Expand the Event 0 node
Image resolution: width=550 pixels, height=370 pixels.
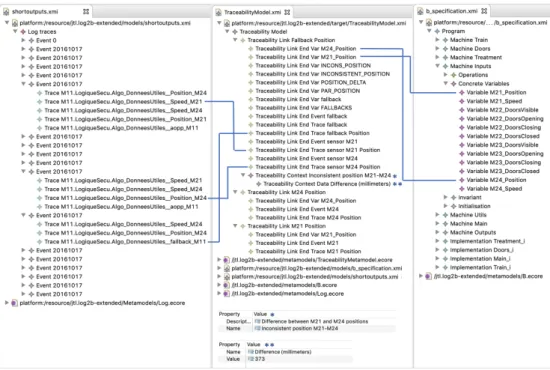click(x=24, y=40)
